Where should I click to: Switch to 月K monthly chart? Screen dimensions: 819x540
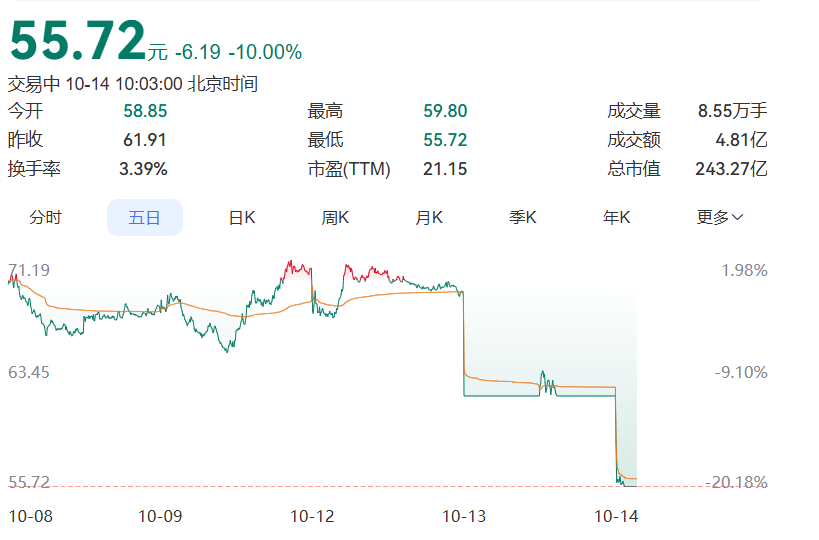coord(429,217)
